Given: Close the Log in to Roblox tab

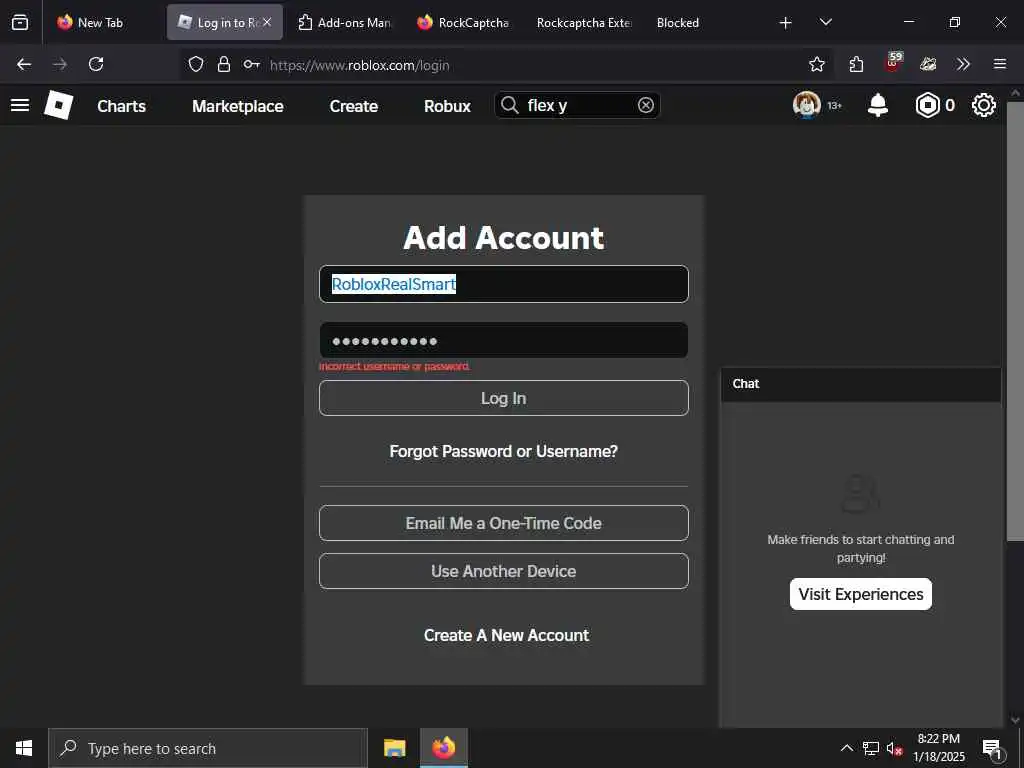Looking at the screenshot, I should 267,22.
